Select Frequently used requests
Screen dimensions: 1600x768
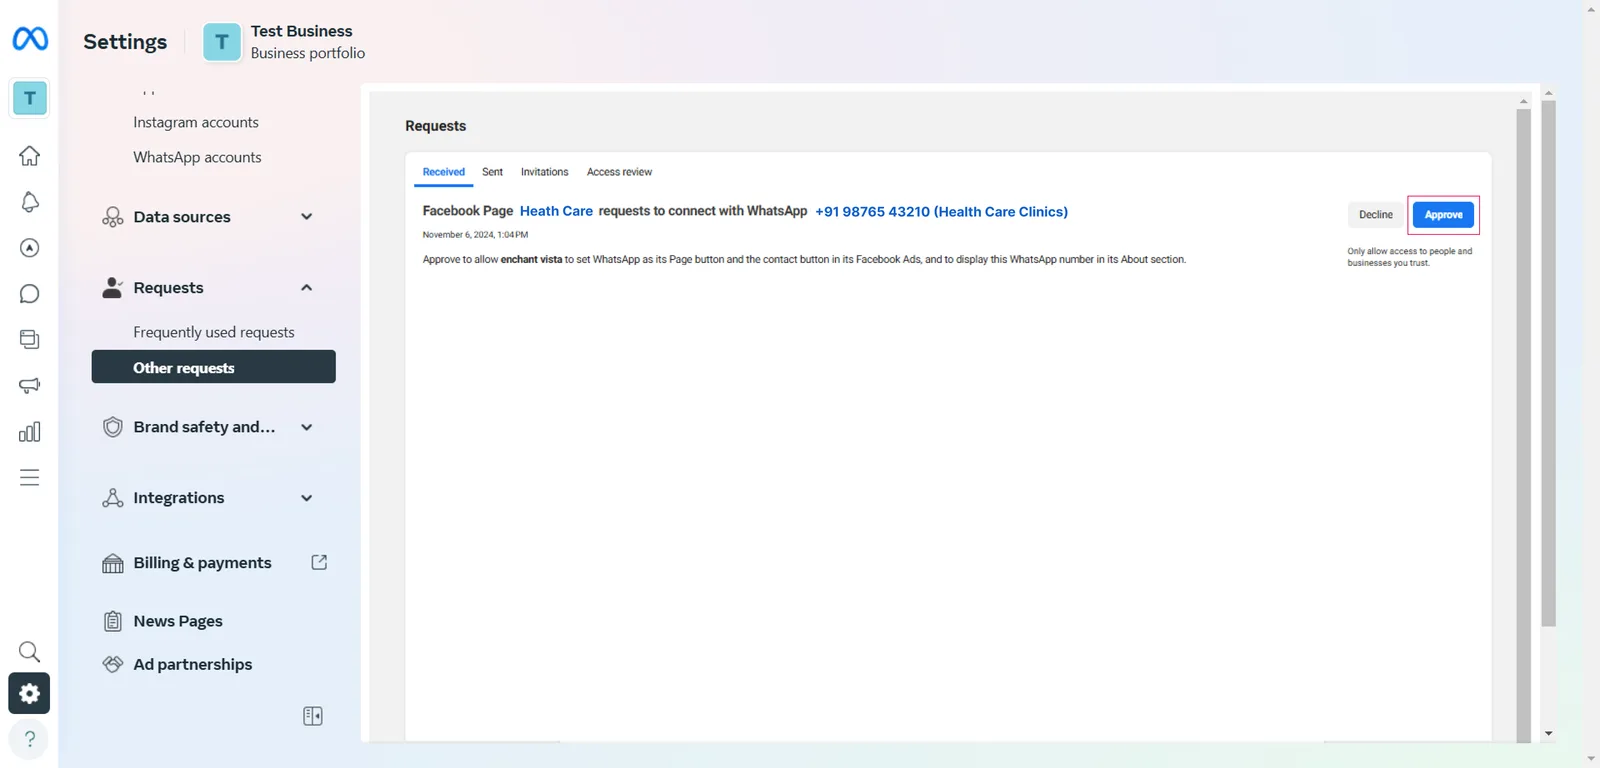tap(214, 332)
